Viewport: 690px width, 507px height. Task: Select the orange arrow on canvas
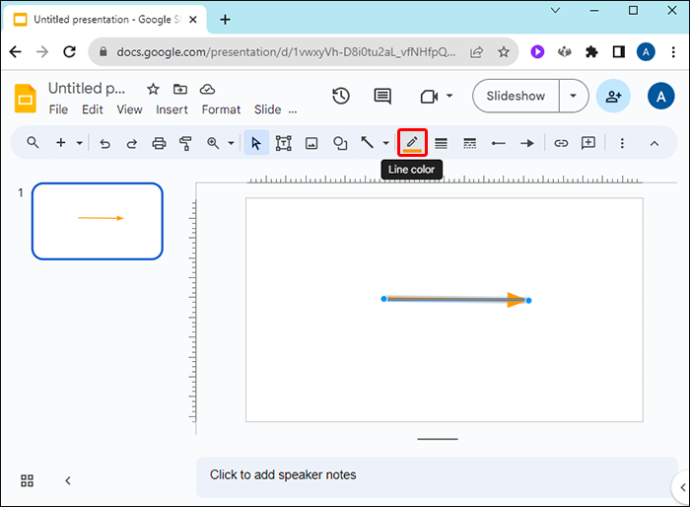coord(456,300)
